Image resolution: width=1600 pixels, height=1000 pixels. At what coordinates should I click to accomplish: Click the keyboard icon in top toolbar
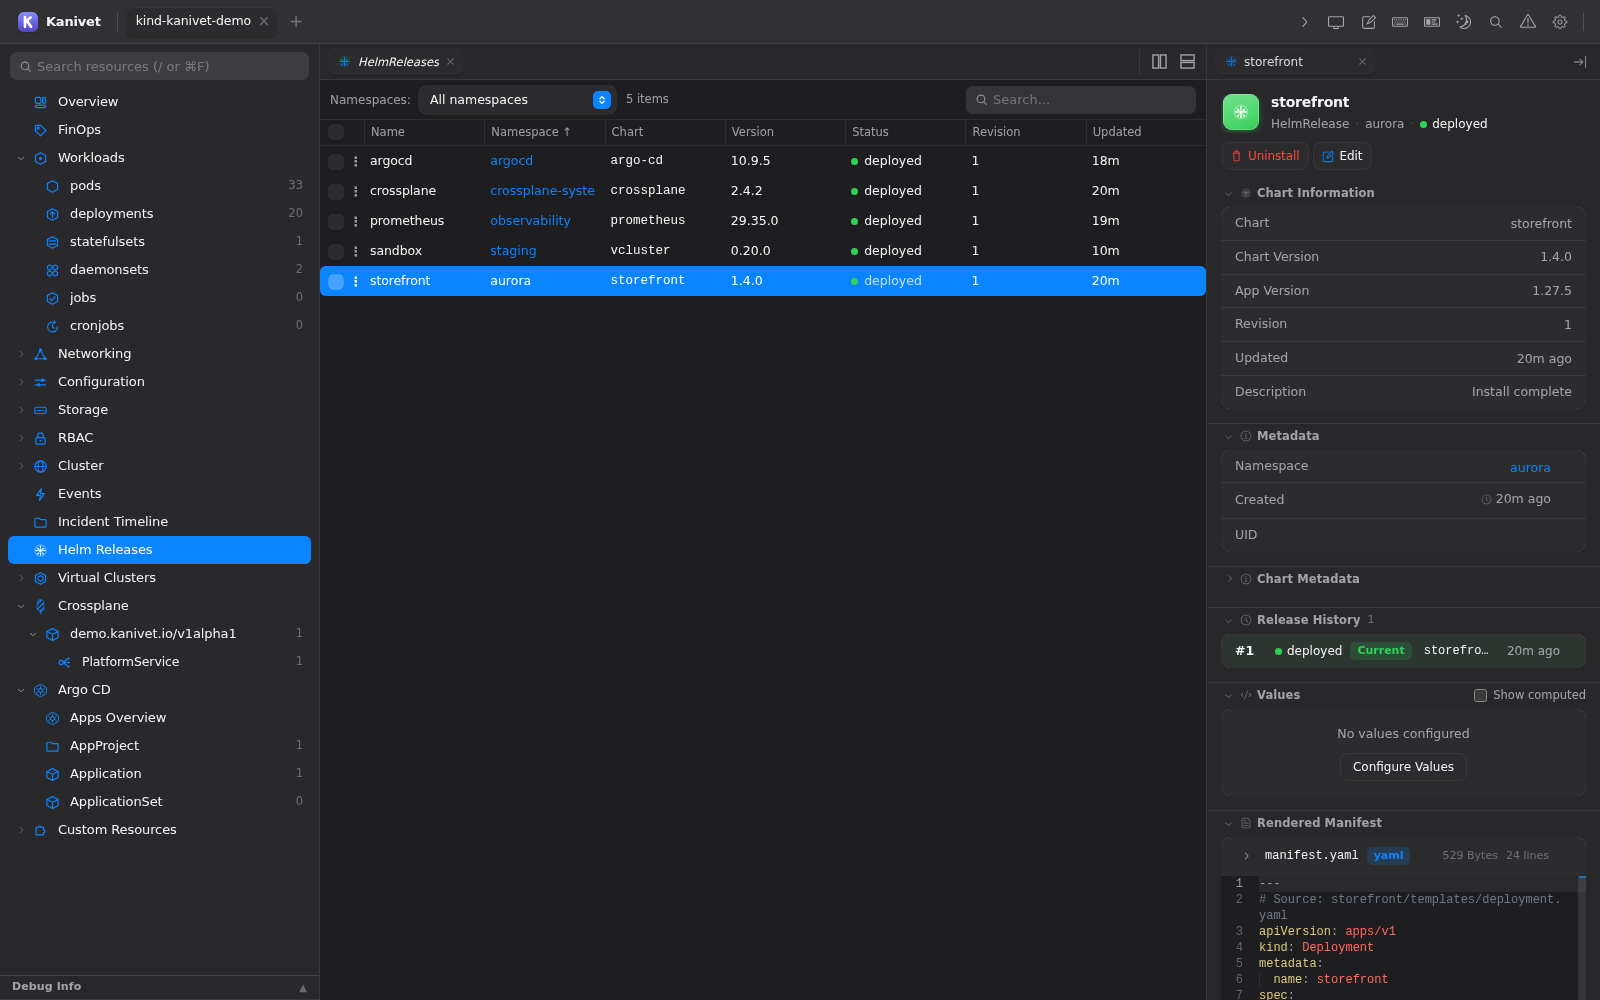click(1400, 22)
